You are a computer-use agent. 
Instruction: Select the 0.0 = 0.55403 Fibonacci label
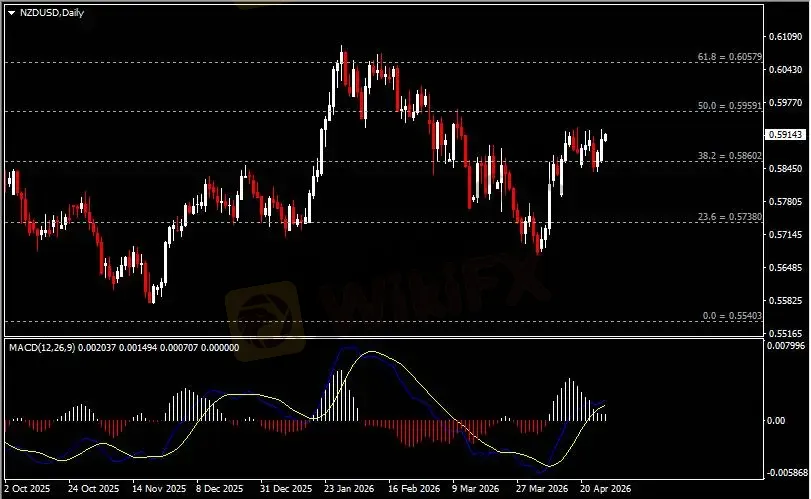click(x=732, y=315)
